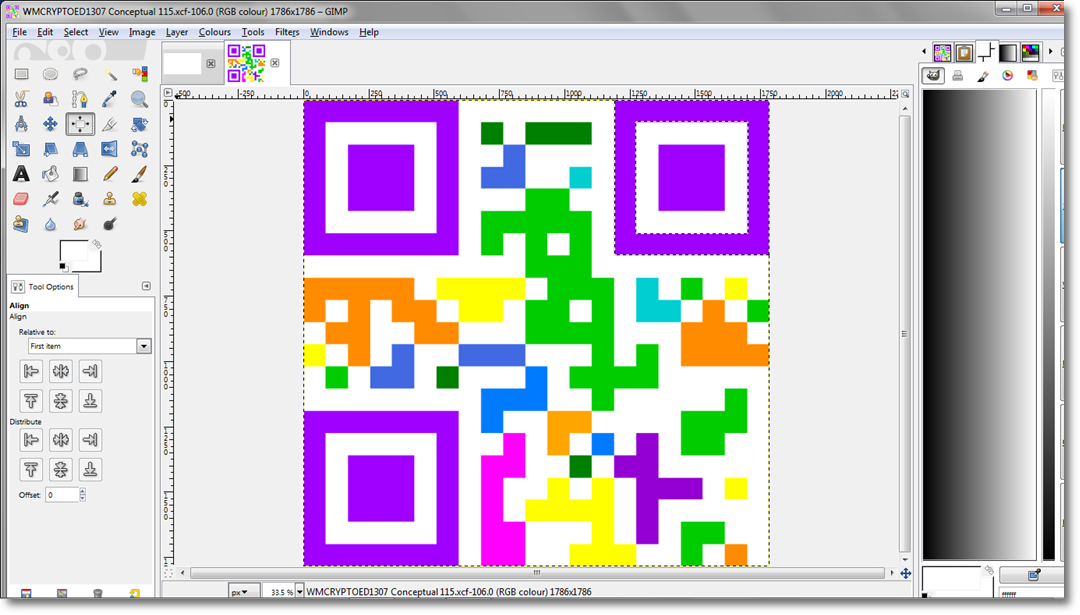The image size is (1080, 615).
Task: Select the Ink tool
Action: [80, 199]
